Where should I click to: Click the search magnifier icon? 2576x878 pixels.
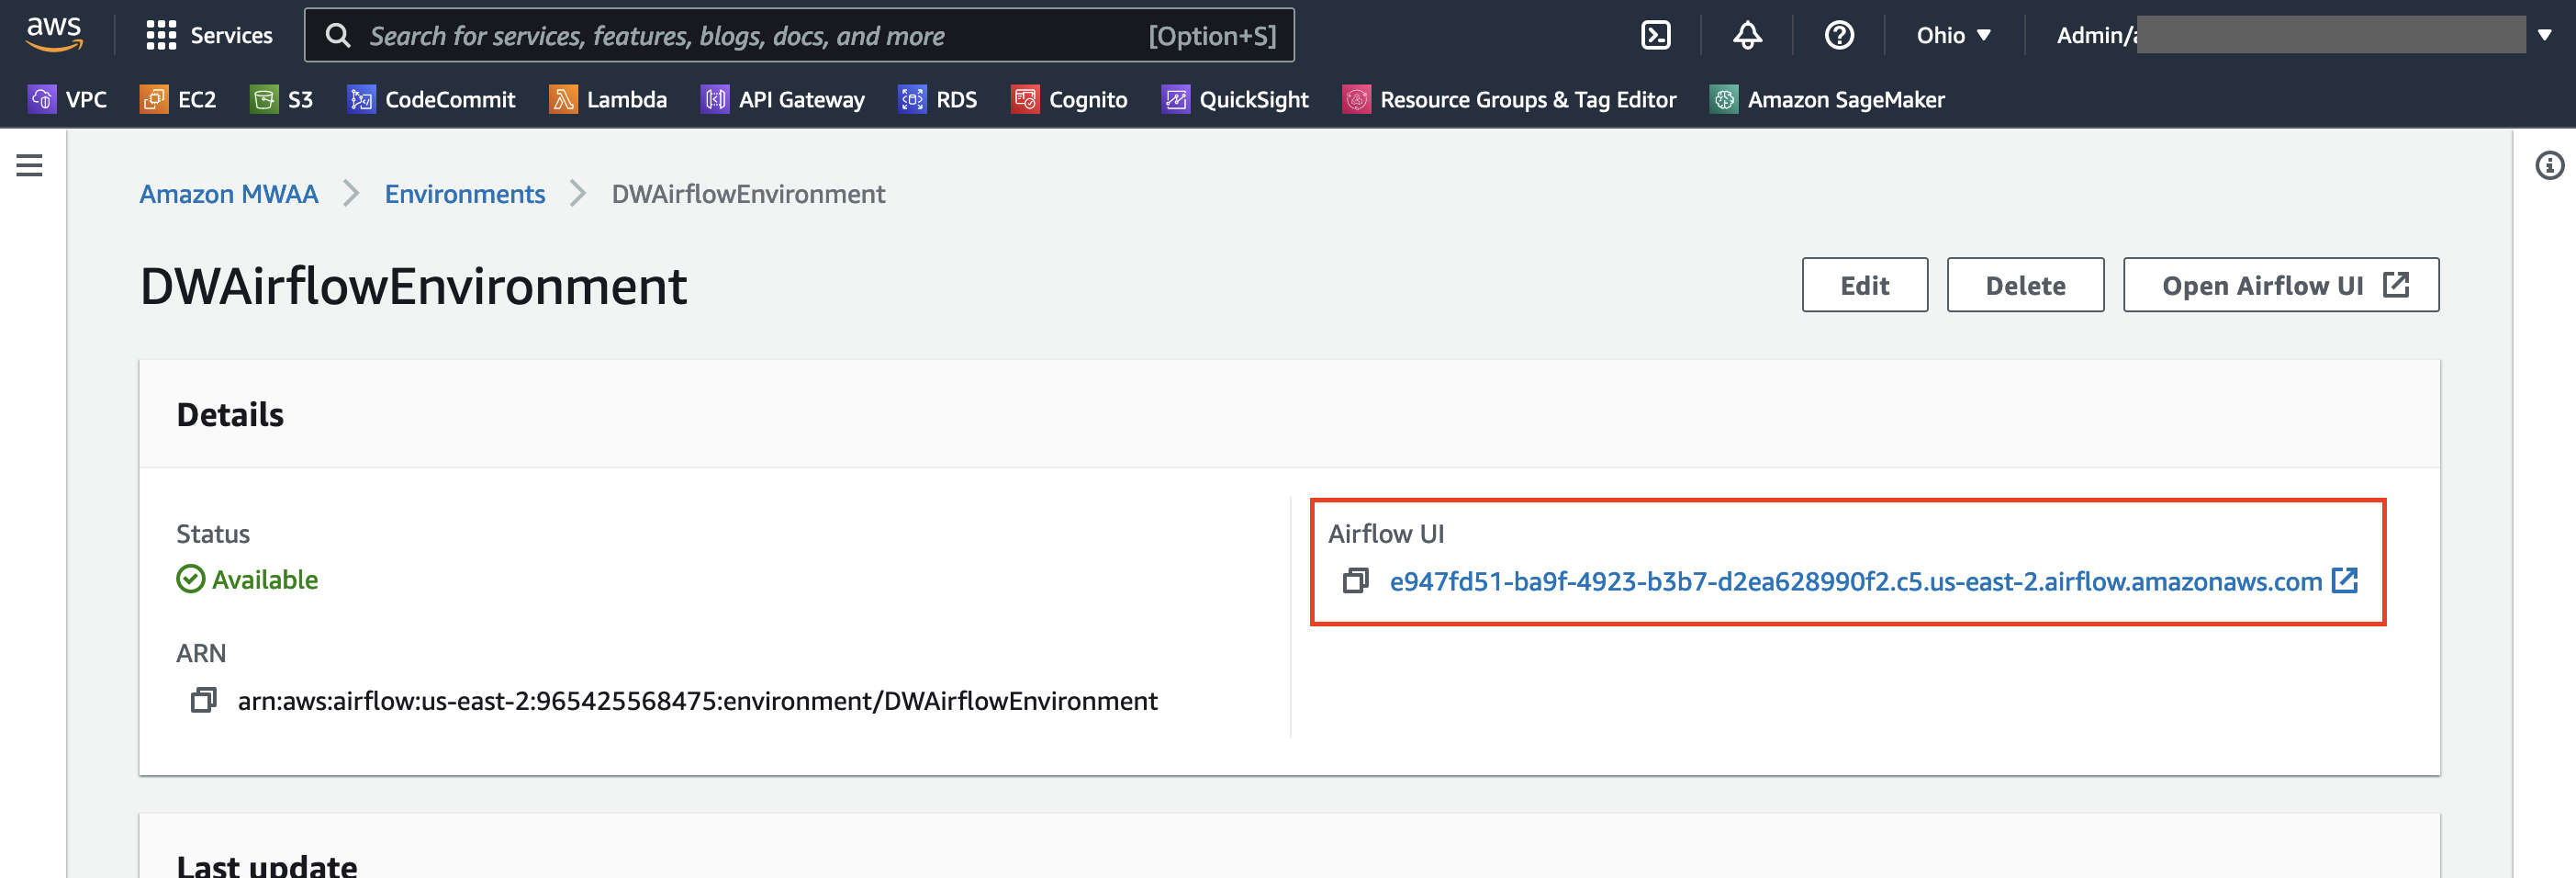coord(339,35)
